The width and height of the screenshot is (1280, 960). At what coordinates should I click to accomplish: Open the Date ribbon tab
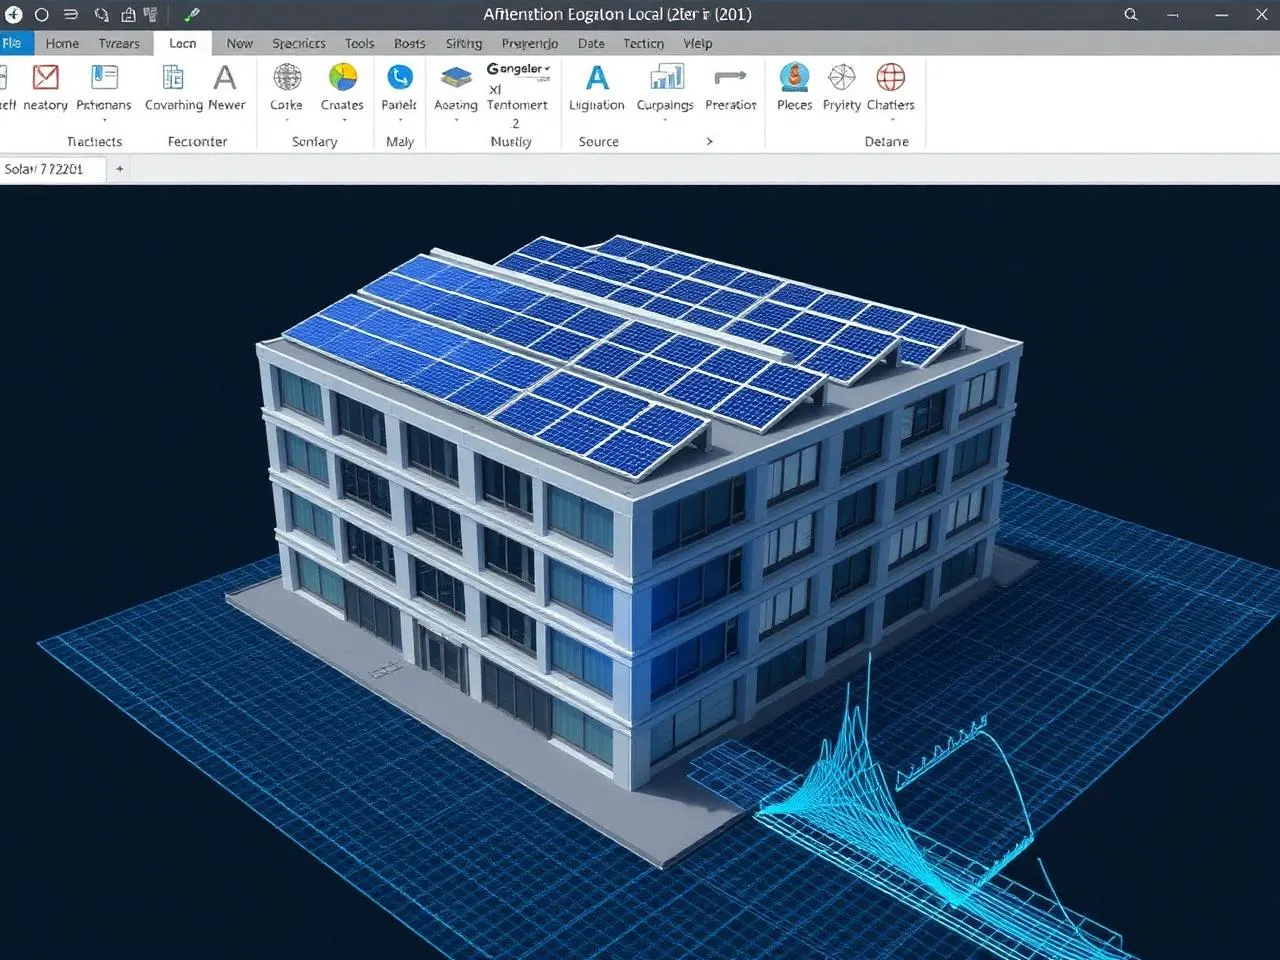(x=591, y=43)
